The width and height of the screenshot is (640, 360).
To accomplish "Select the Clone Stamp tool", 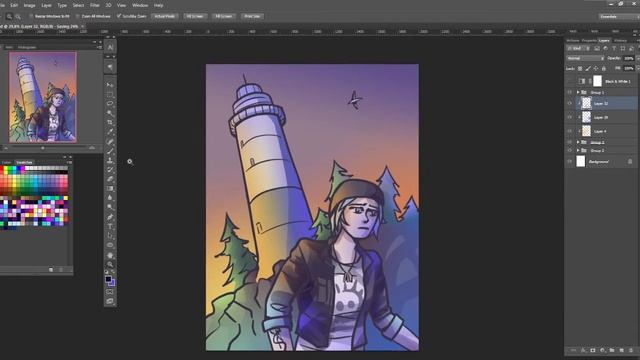I will 110,160.
